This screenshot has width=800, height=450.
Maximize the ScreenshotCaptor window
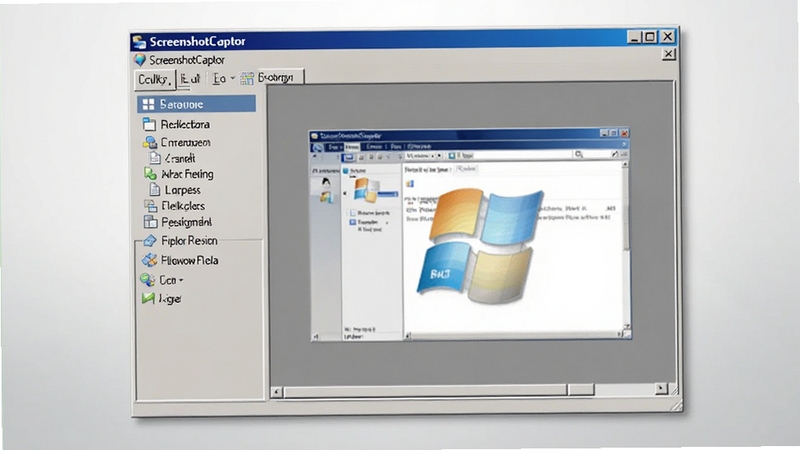[x=650, y=37]
